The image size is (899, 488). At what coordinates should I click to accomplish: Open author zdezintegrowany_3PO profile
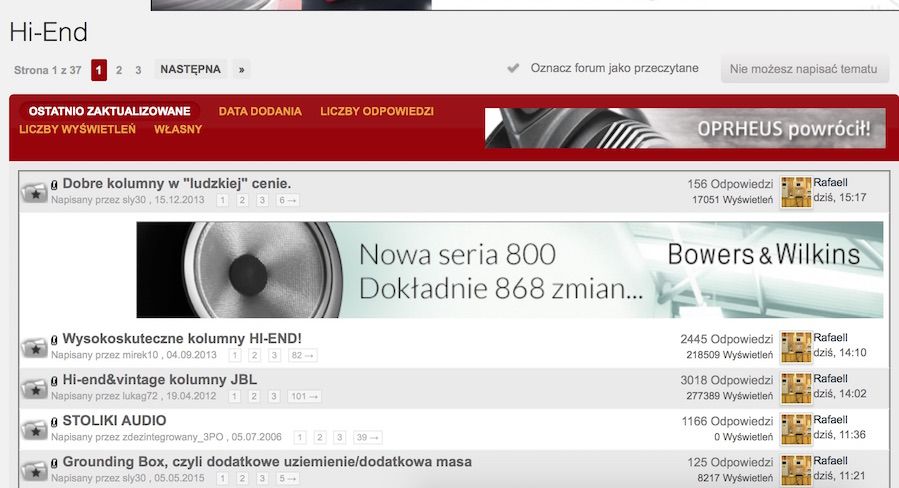[x=173, y=438]
